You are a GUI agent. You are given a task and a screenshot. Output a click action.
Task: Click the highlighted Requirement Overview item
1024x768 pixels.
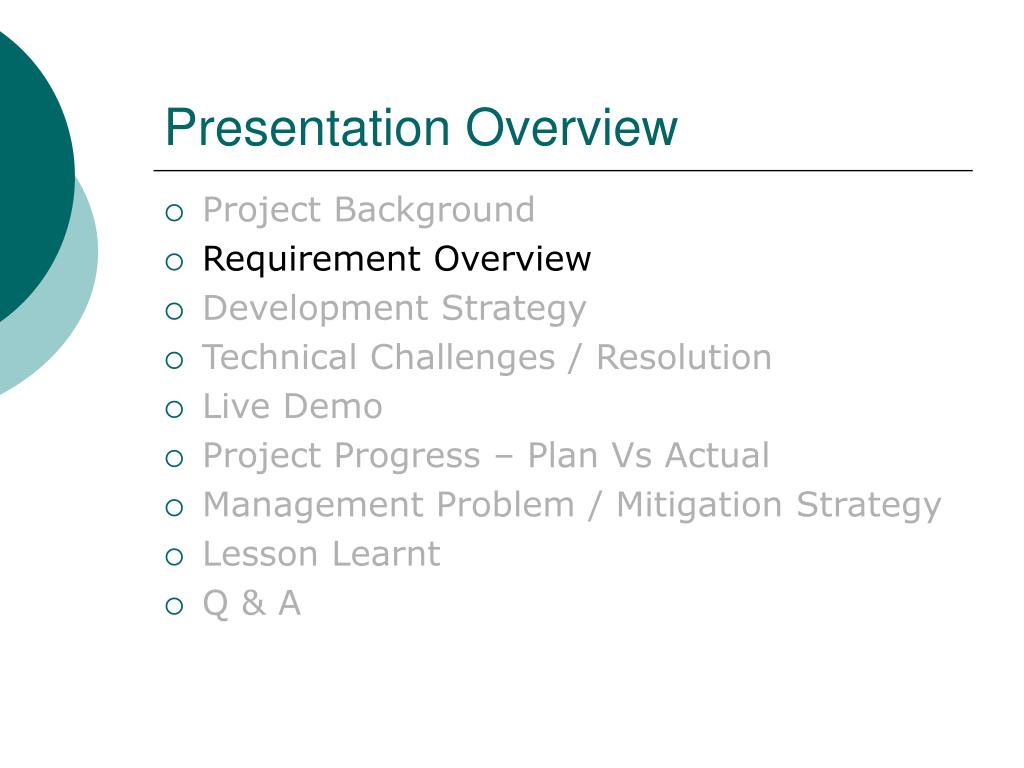pyautogui.click(x=396, y=259)
